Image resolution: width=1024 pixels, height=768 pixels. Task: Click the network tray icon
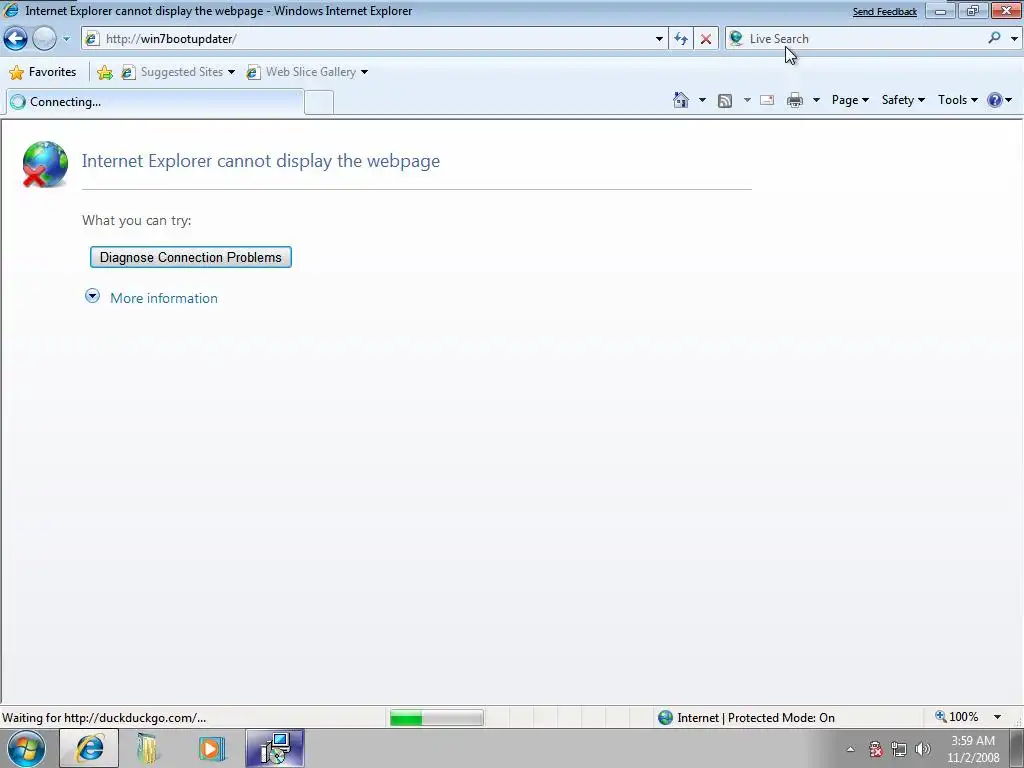tap(899, 749)
